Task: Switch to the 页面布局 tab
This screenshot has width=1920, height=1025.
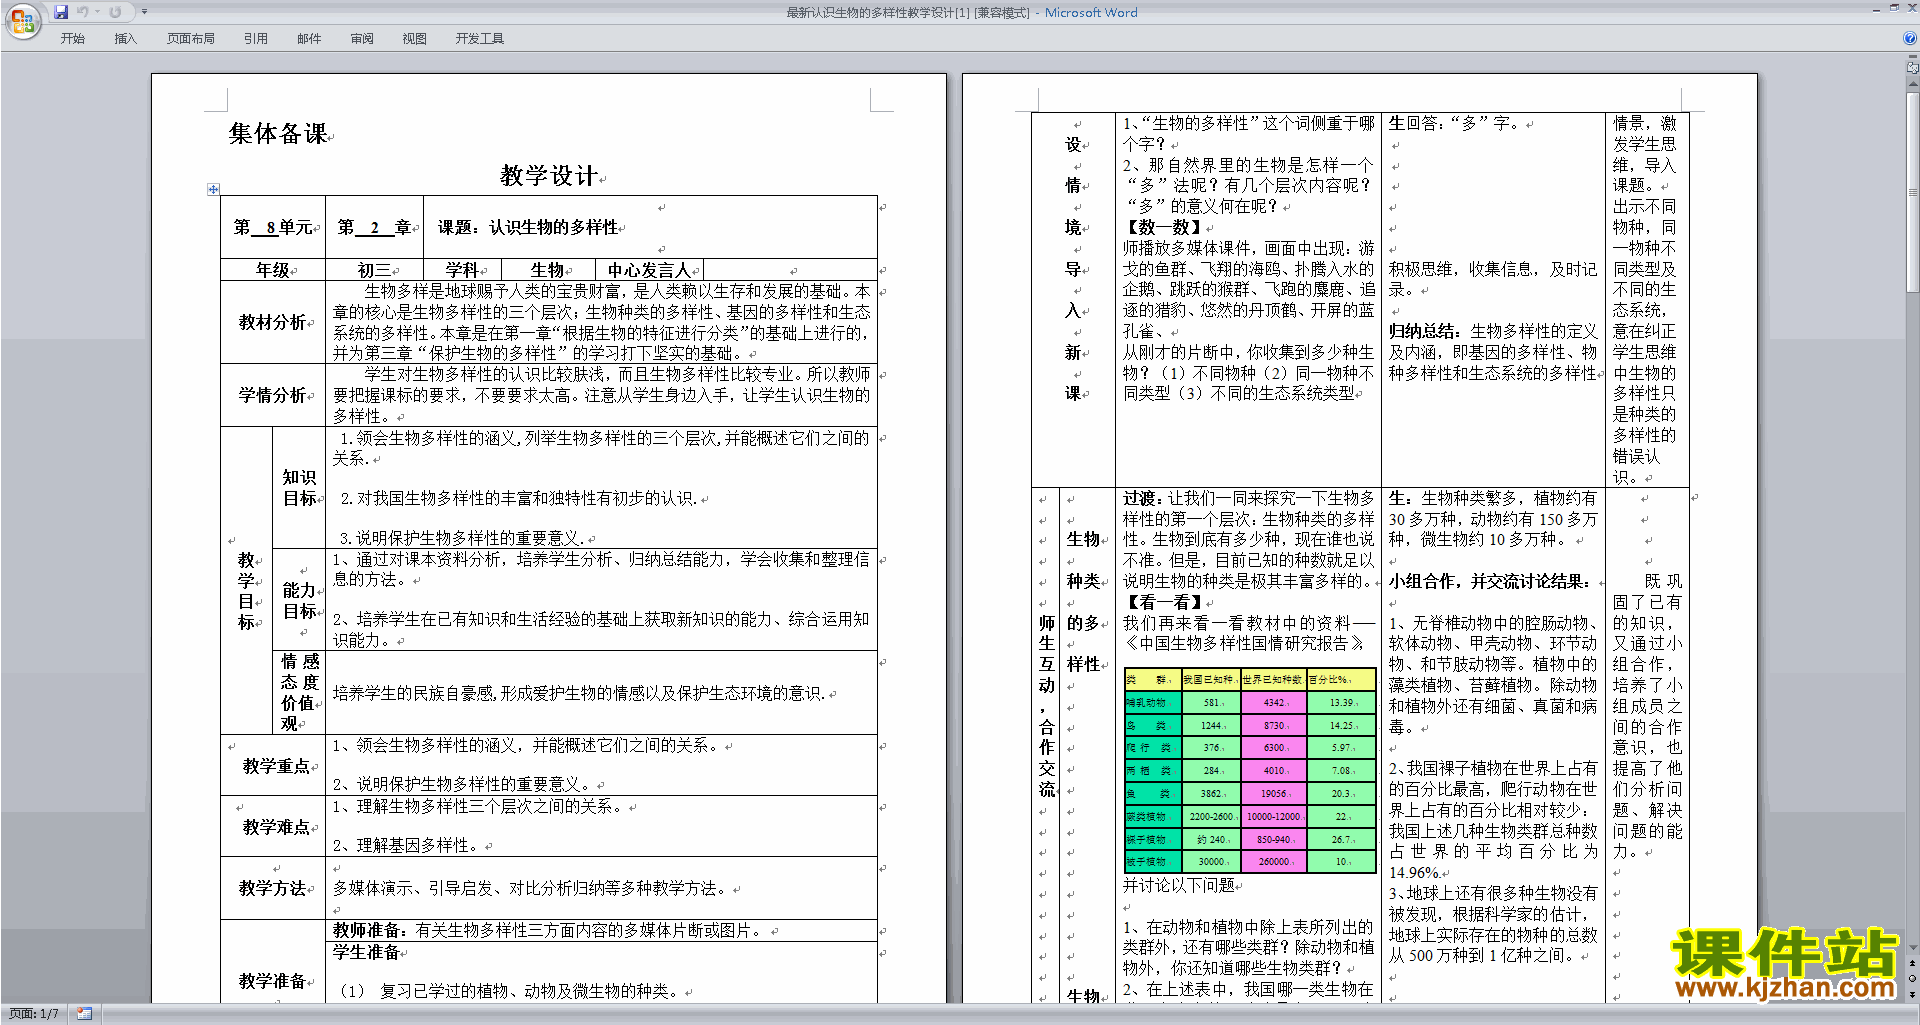Action: (191, 39)
